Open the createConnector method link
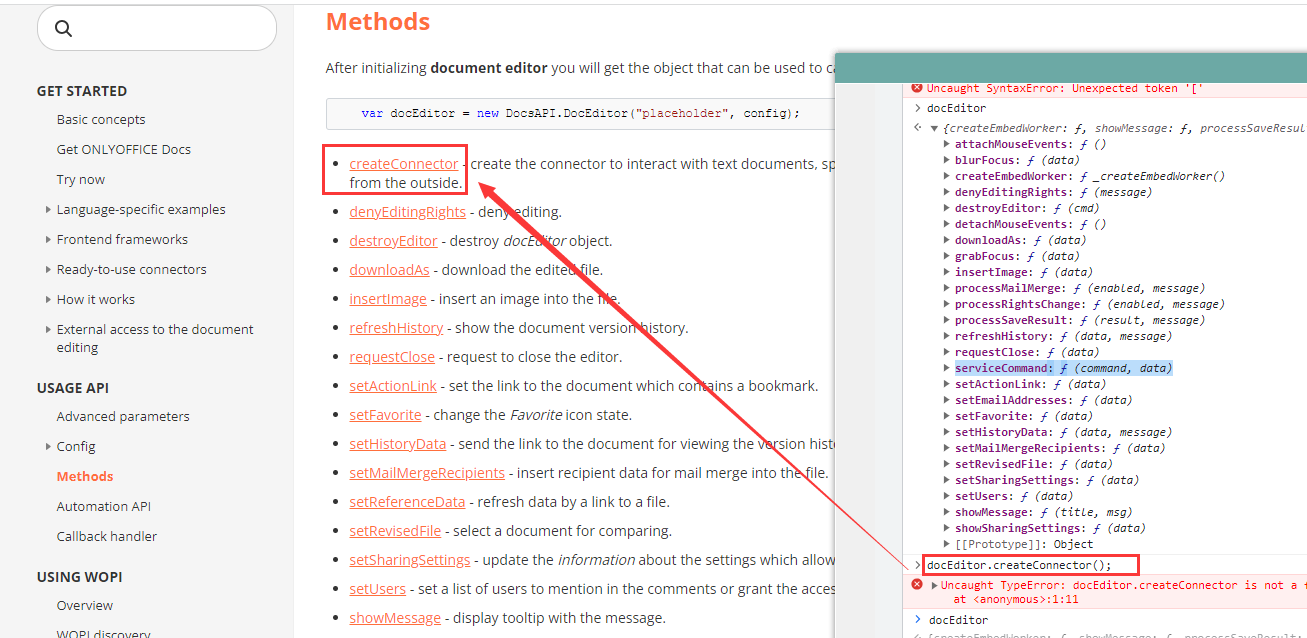 pyautogui.click(x=404, y=163)
